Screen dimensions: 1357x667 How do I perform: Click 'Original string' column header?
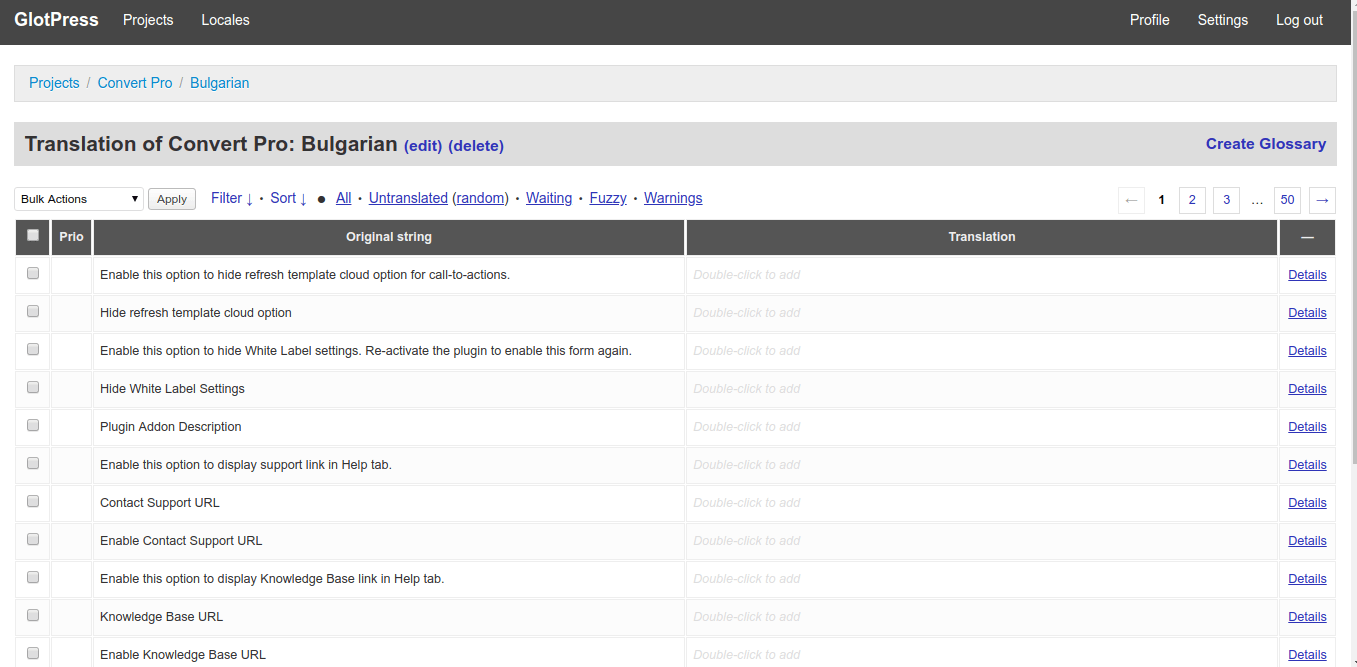click(x=389, y=237)
